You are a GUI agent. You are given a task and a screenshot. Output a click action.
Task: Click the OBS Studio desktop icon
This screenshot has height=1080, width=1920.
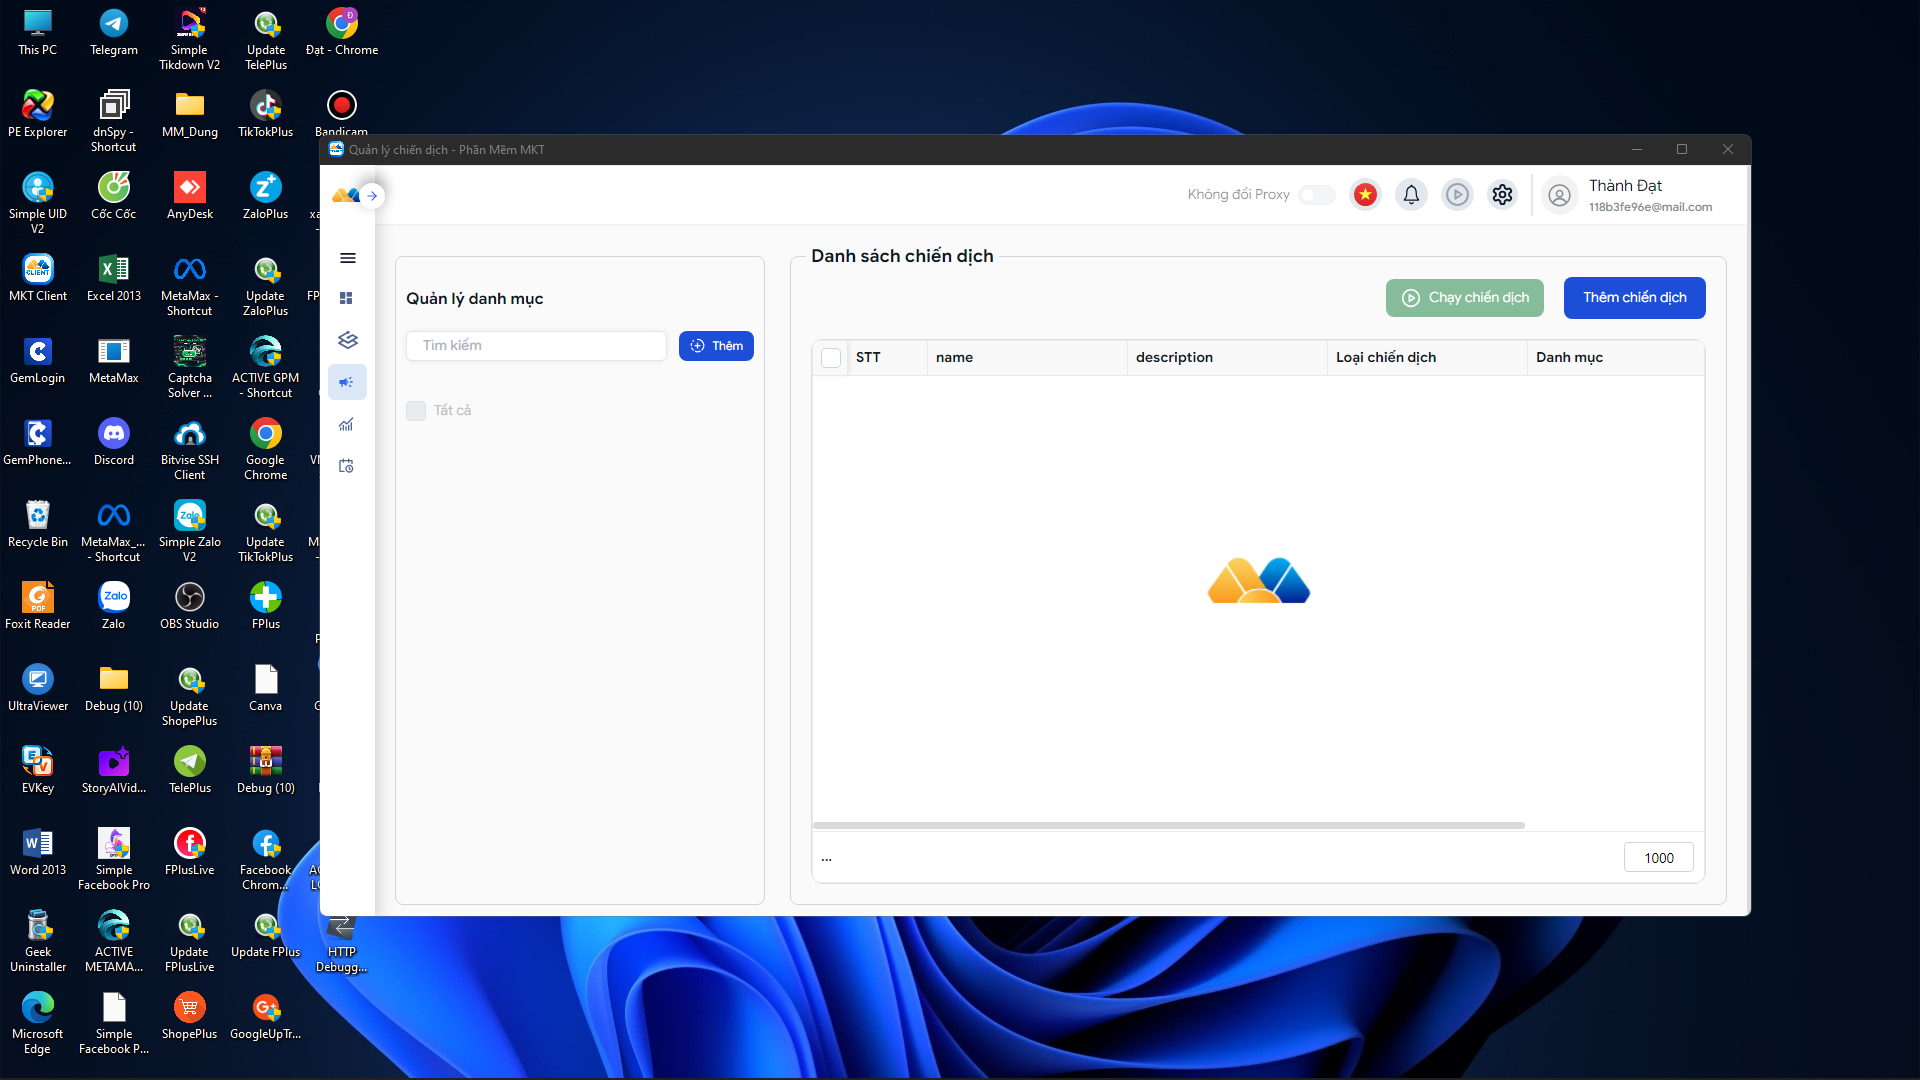[x=190, y=606]
